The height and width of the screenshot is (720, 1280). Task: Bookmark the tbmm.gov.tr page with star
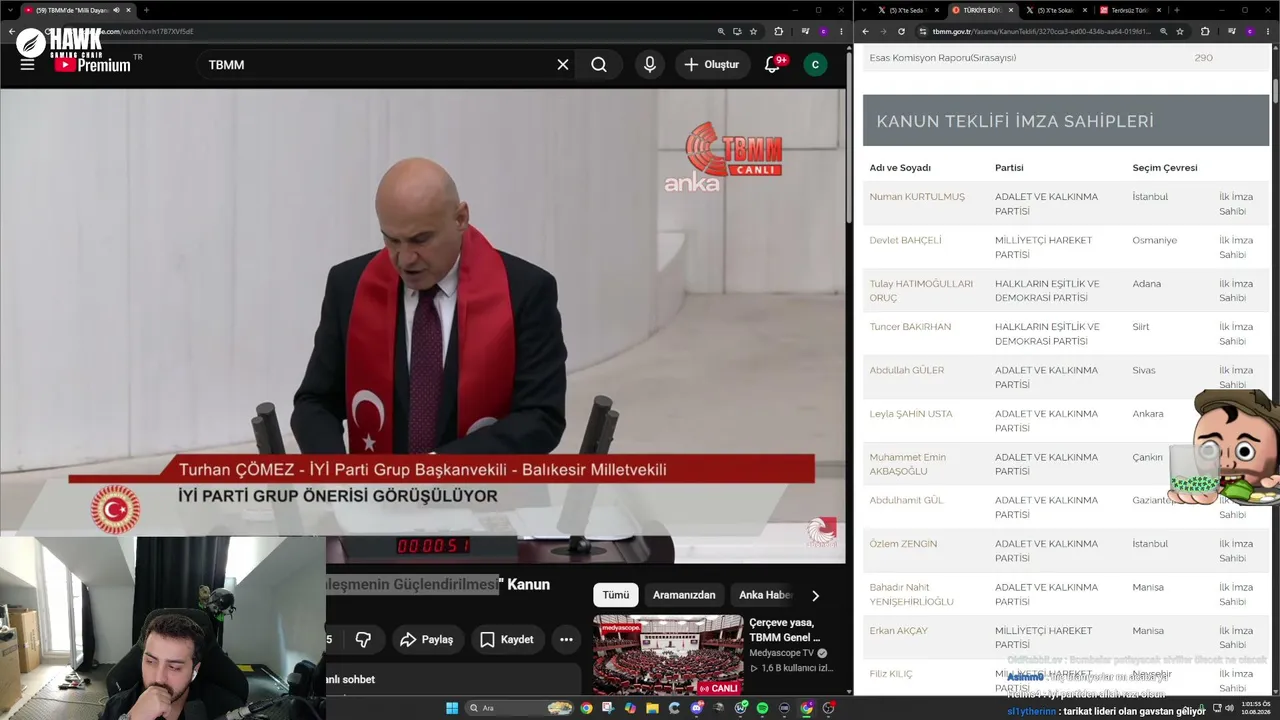click(1180, 31)
